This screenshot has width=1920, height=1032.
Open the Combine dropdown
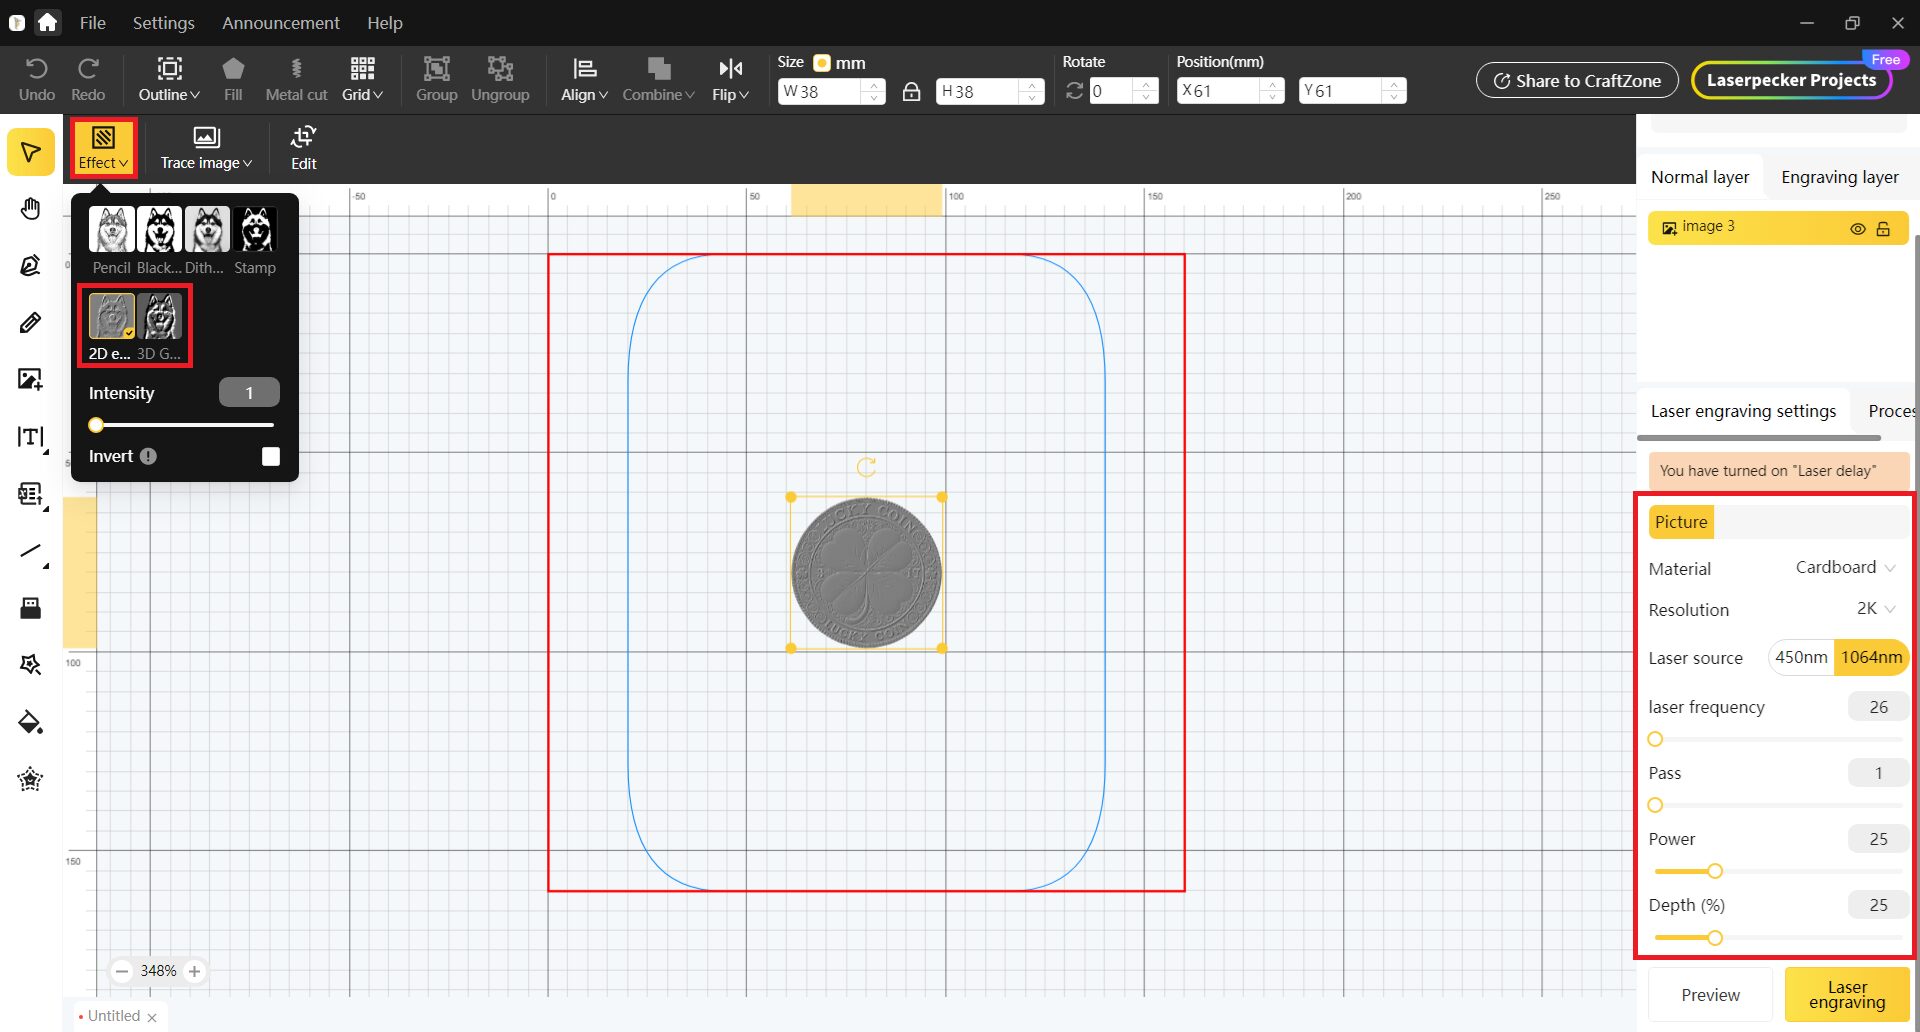[658, 79]
